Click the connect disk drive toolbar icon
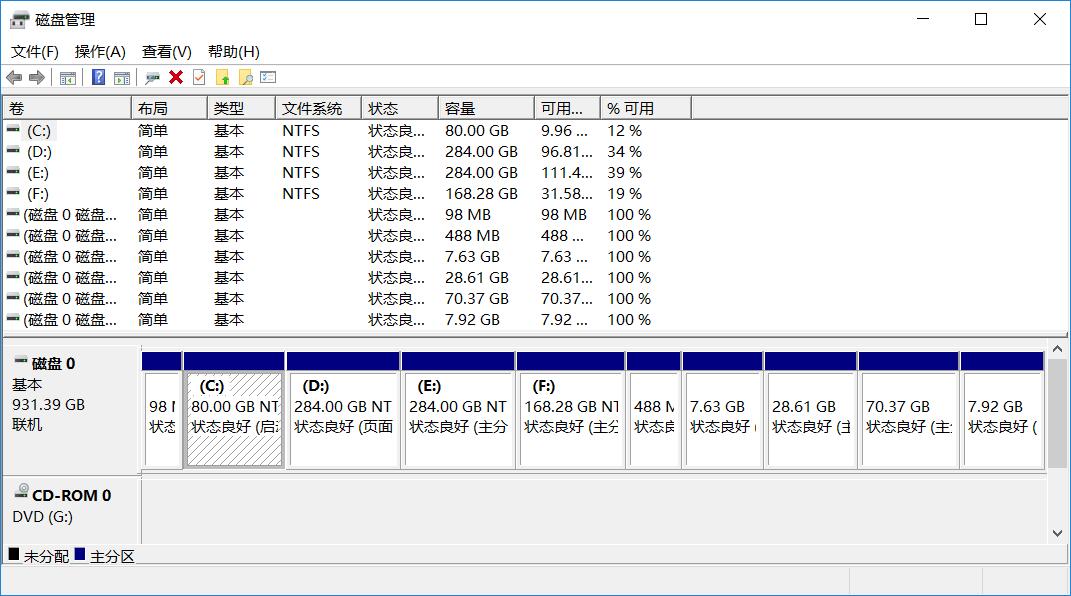1071x596 pixels. pos(152,77)
